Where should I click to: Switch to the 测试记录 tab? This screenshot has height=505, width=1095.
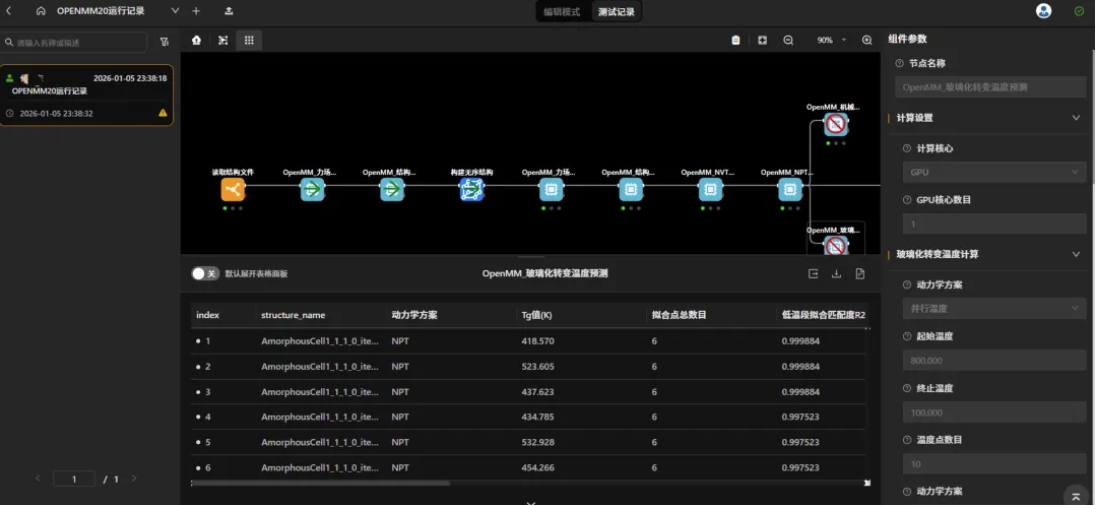point(616,12)
